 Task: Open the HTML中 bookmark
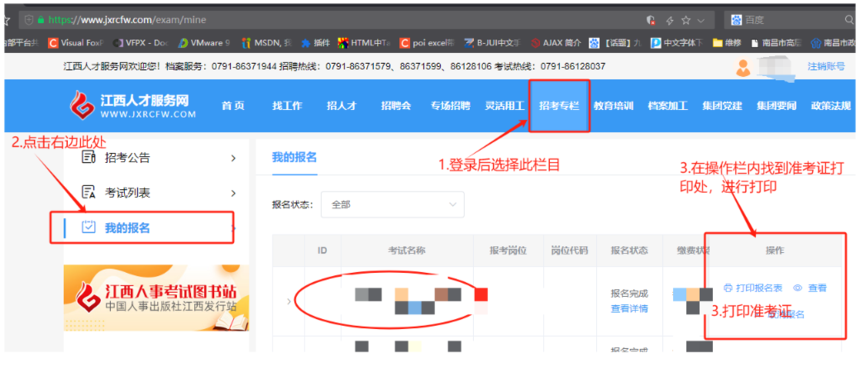click(x=363, y=43)
